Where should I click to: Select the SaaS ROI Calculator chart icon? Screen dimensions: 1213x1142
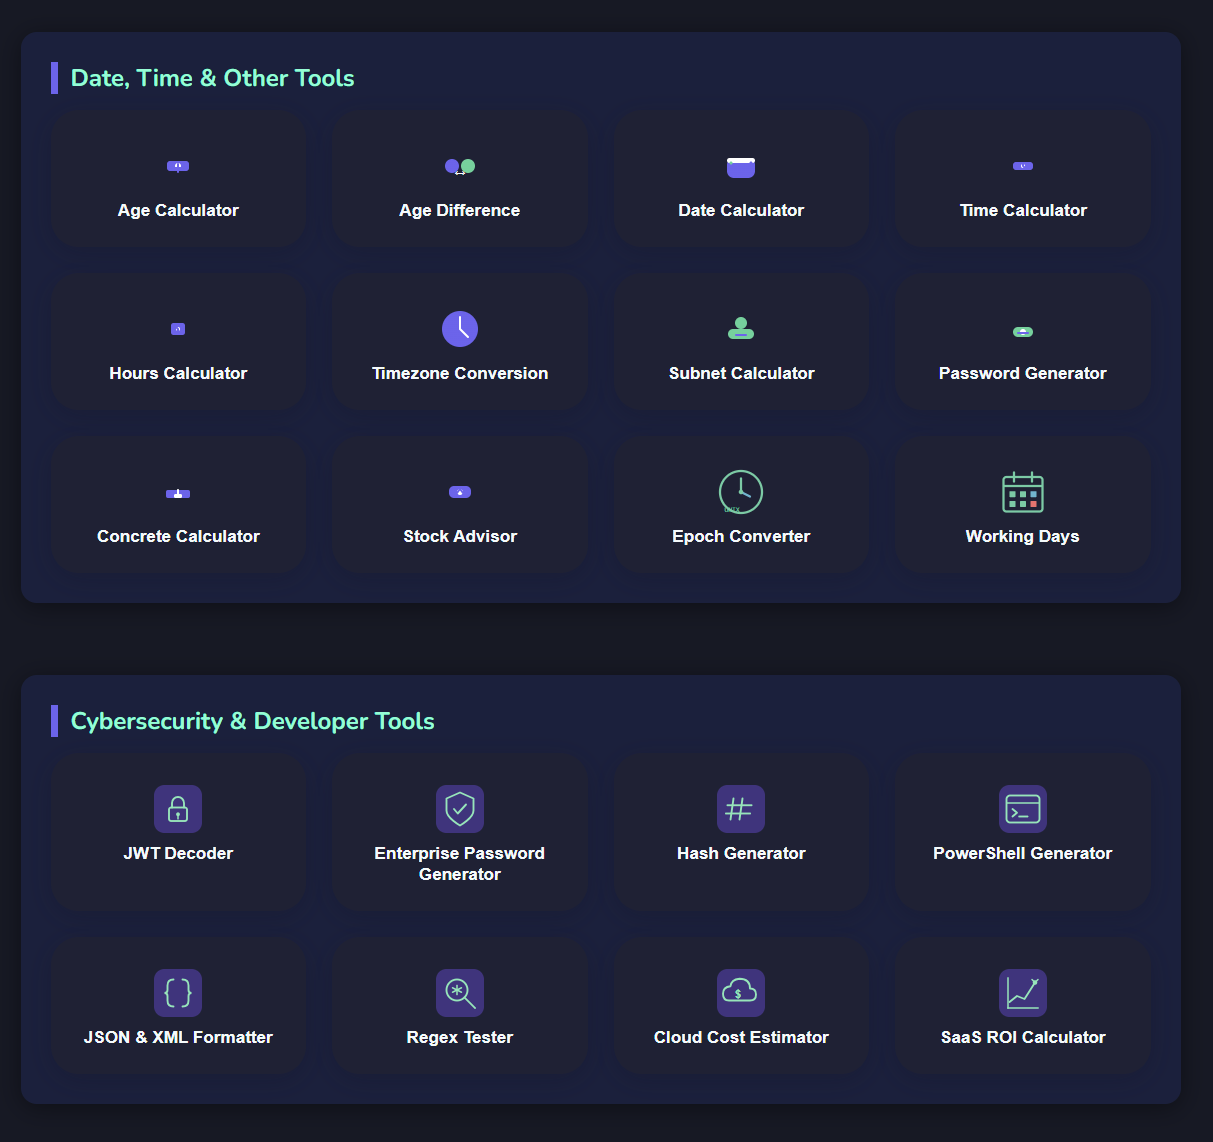1022,992
